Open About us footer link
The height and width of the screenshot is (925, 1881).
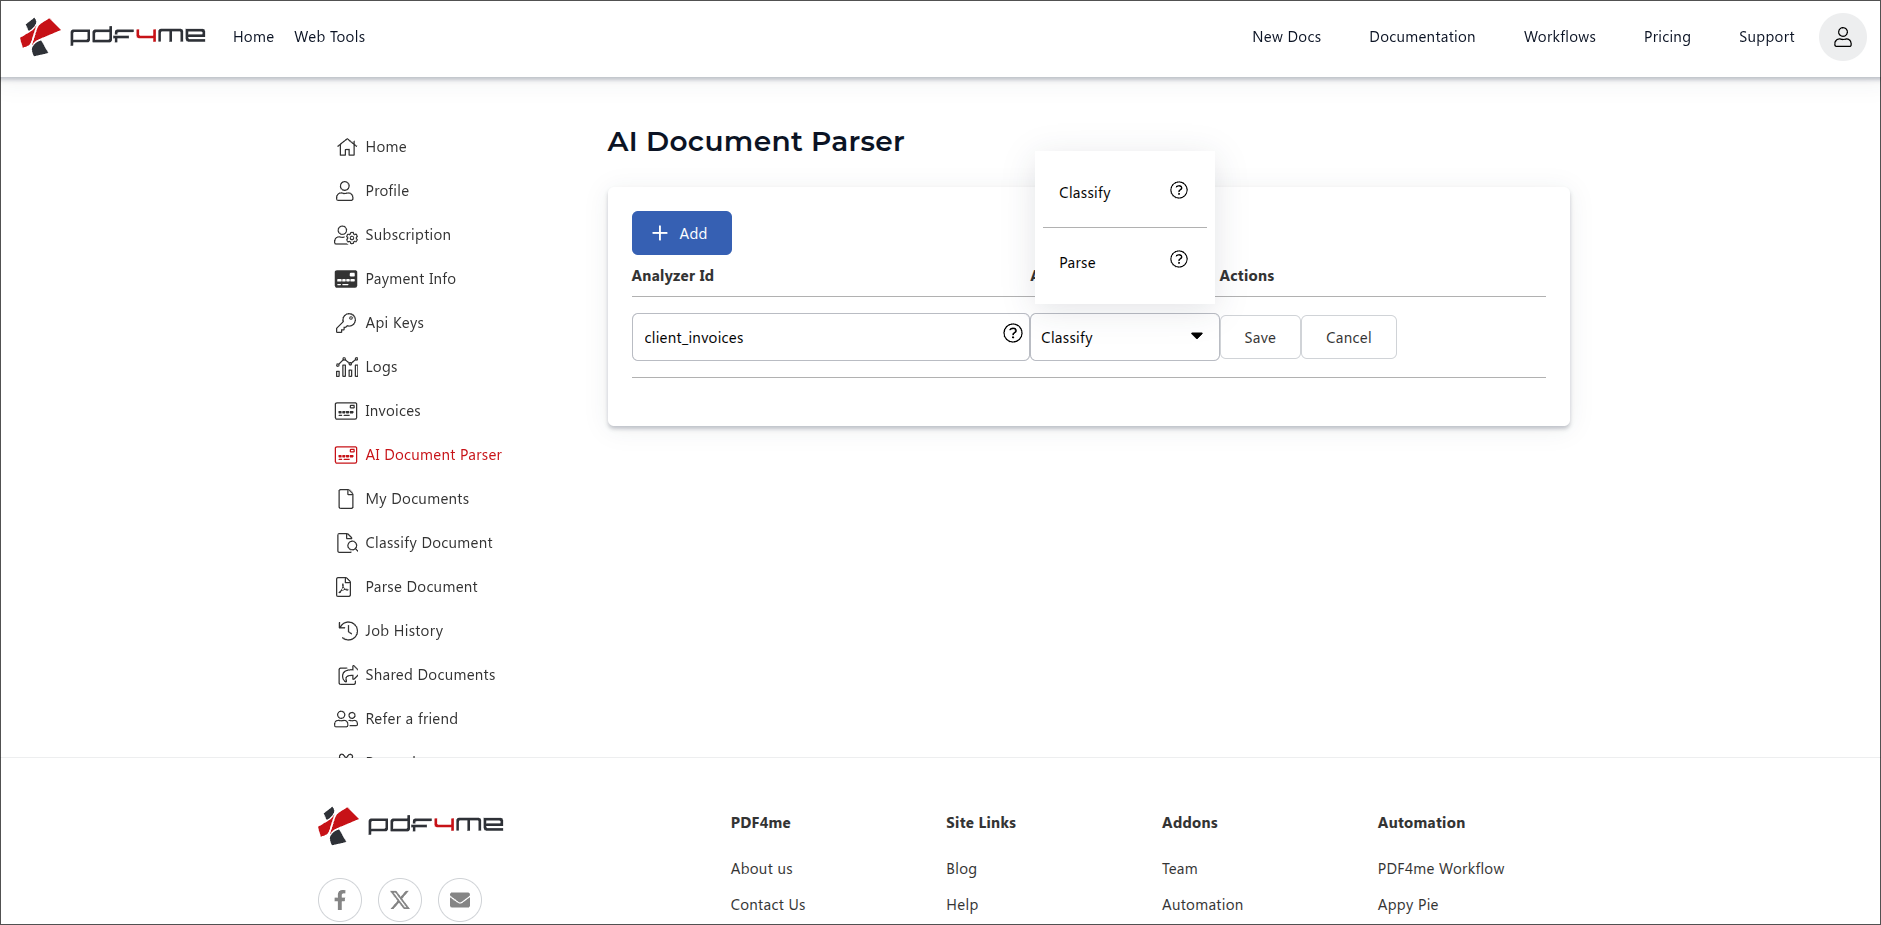[761, 869]
